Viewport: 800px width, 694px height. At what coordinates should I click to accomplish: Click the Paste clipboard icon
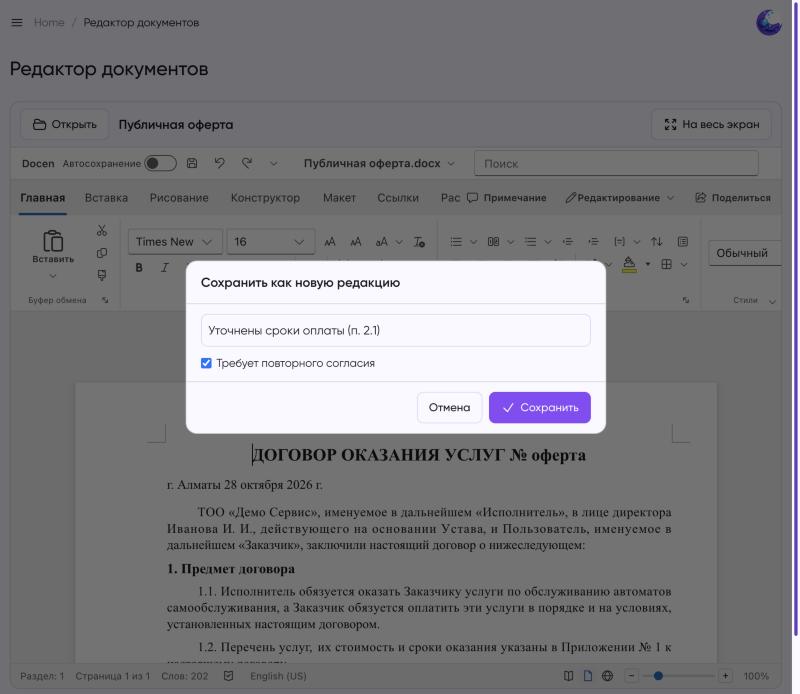click(x=53, y=241)
